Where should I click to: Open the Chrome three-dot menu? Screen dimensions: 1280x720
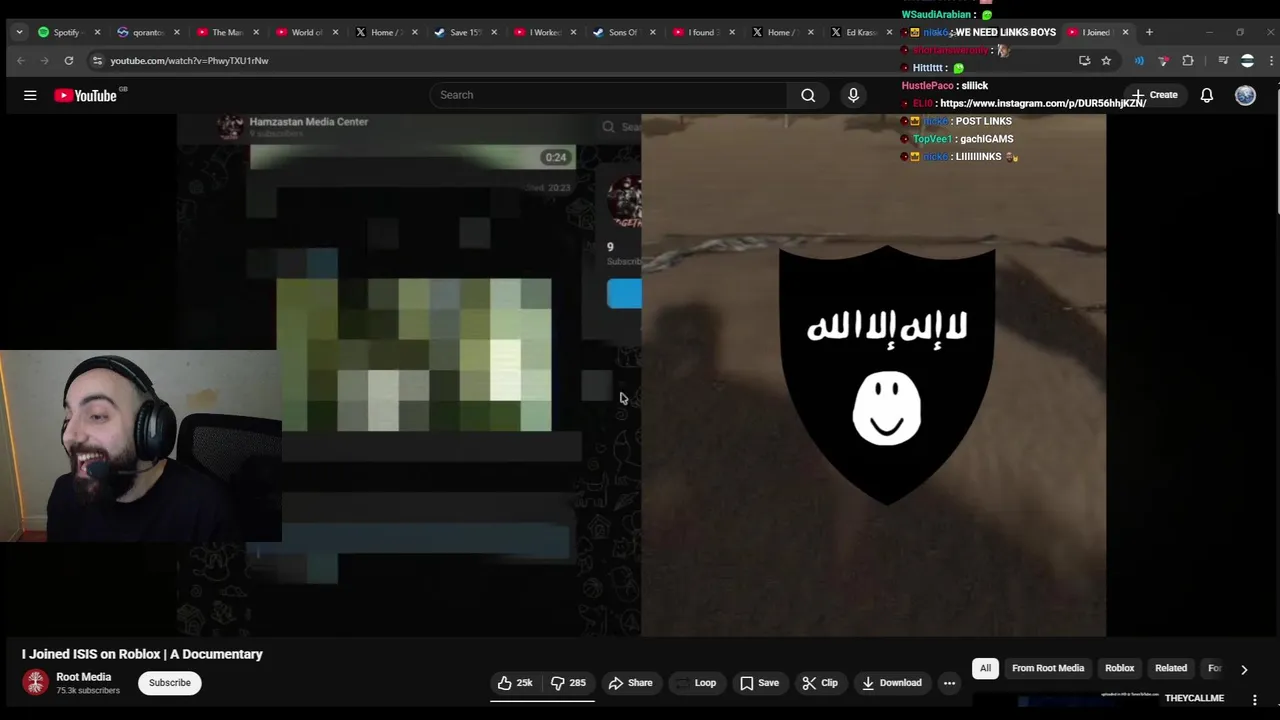click(x=1271, y=61)
